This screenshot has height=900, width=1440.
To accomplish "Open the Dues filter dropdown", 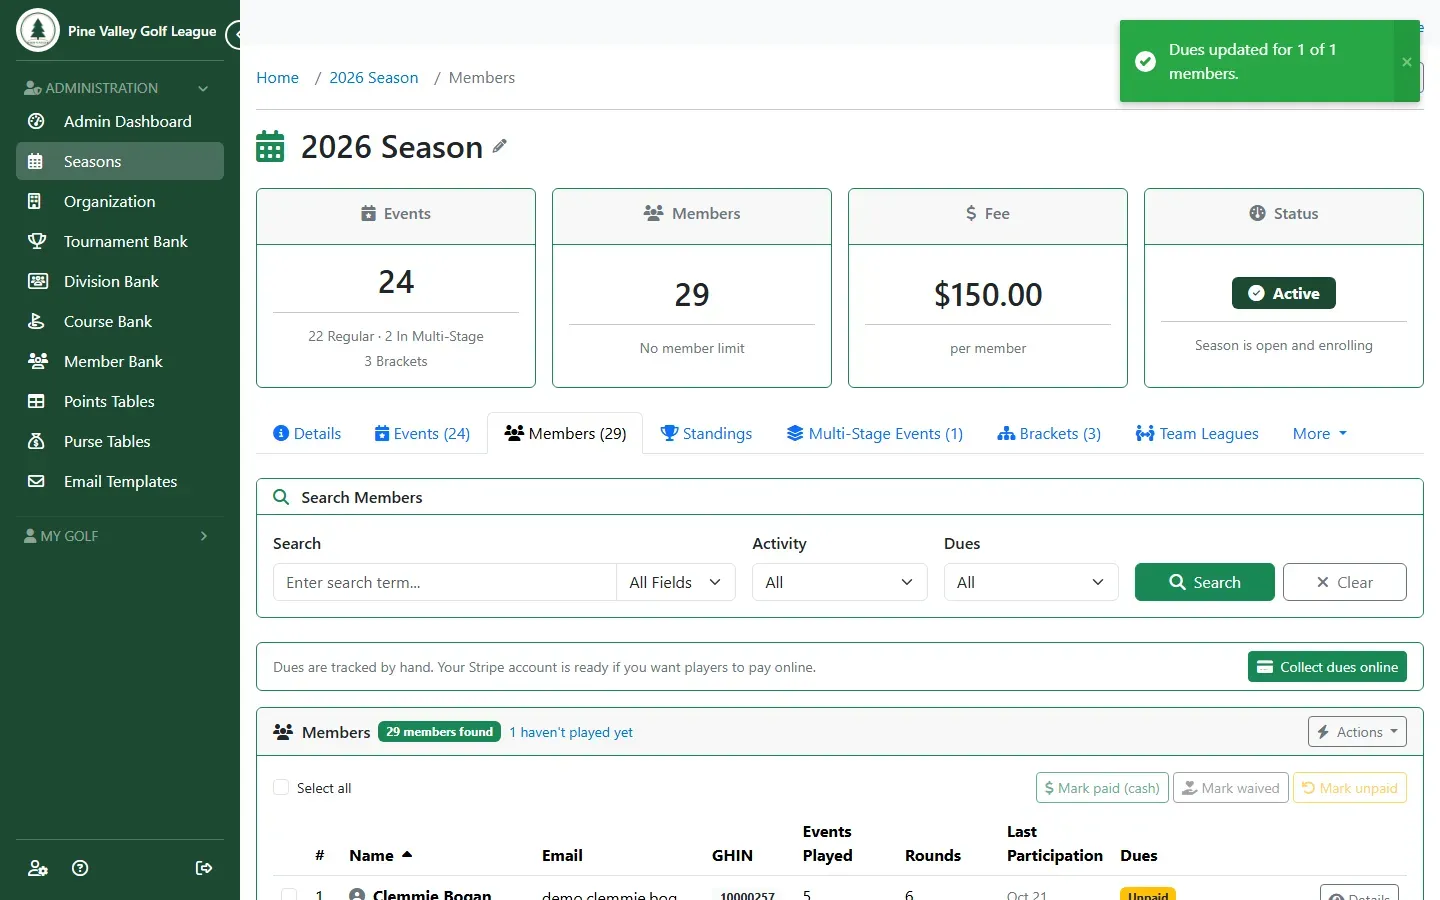I will pyautogui.click(x=1031, y=582).
